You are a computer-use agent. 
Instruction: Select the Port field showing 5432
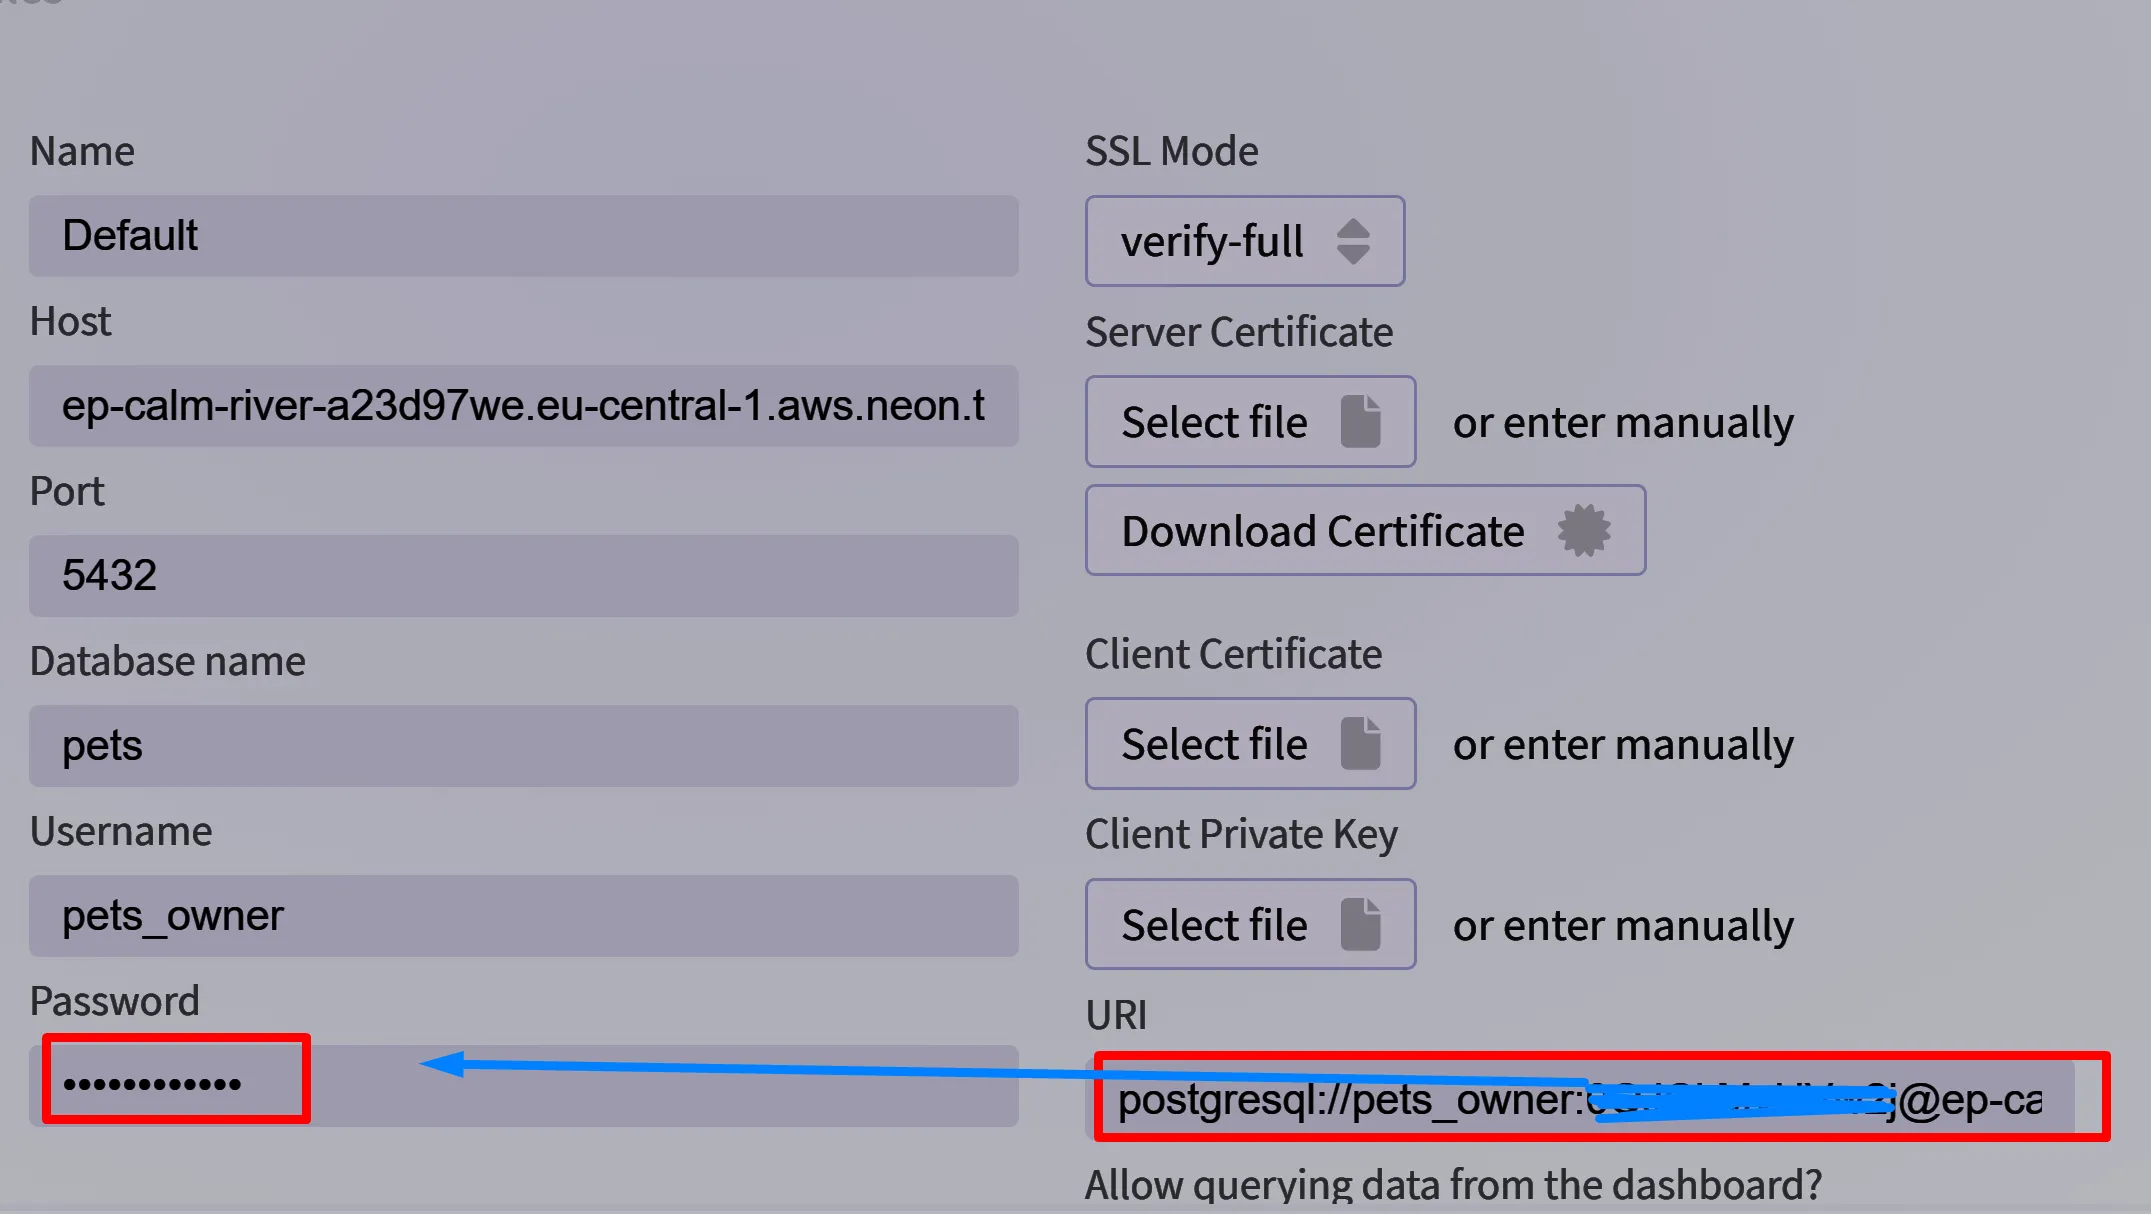pyautogui.click(x=523, y=576)
